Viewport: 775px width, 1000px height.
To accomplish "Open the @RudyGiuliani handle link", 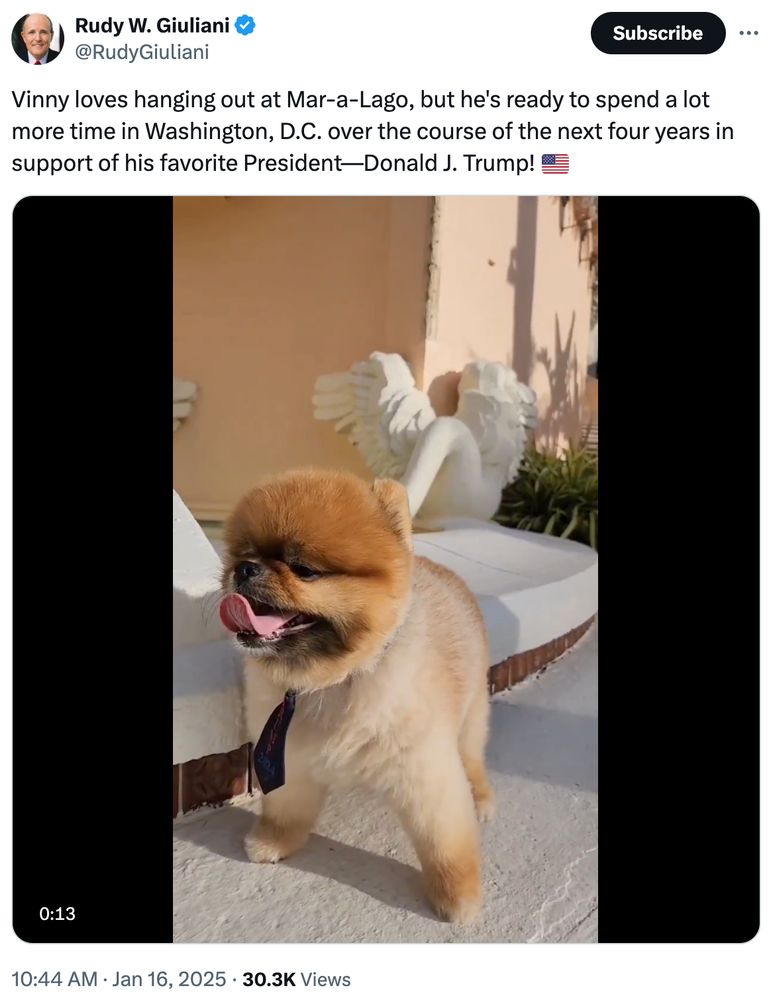I will coord(142,52).
